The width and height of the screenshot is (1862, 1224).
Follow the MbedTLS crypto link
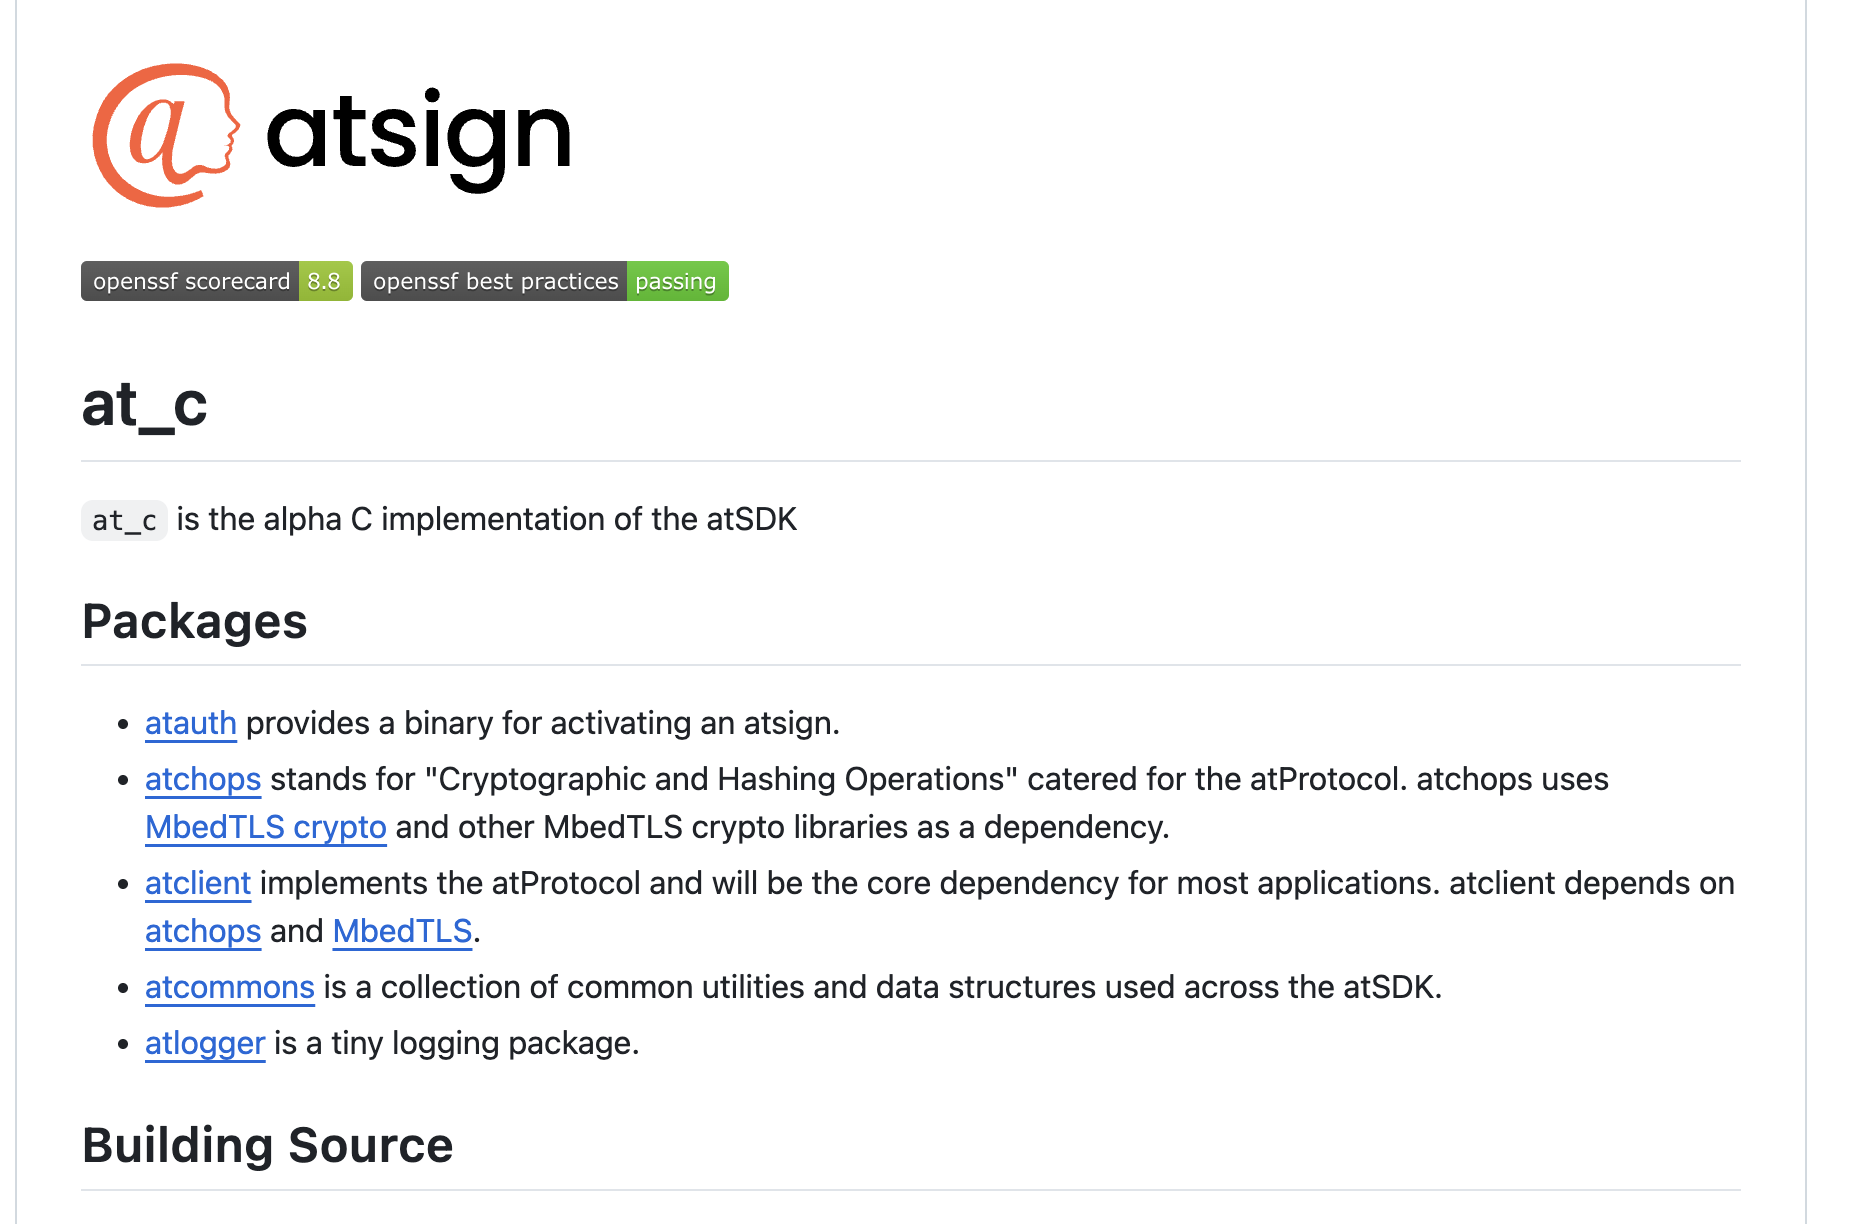point(266,827)
